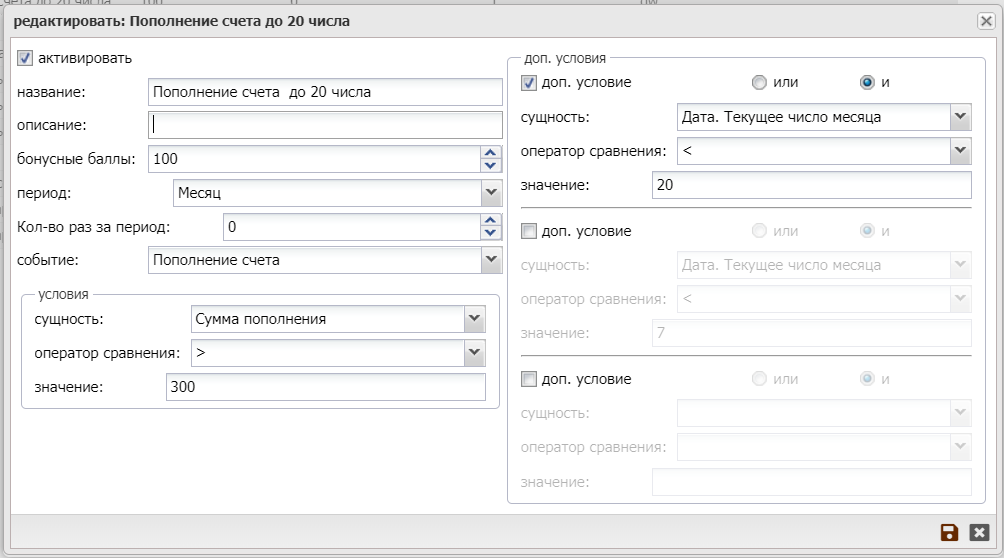Expand the 'событие' dropdown list
Image resolution: width=1004 pixels, height=558 pixels.
[x=490, y=260]
